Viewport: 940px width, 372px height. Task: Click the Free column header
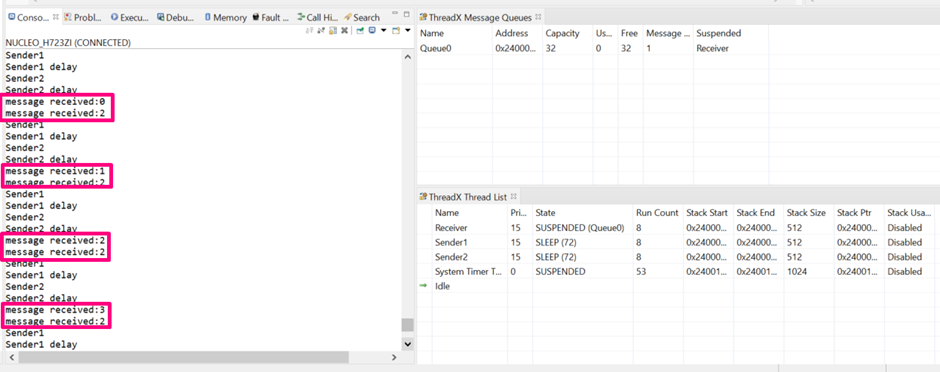630,33
